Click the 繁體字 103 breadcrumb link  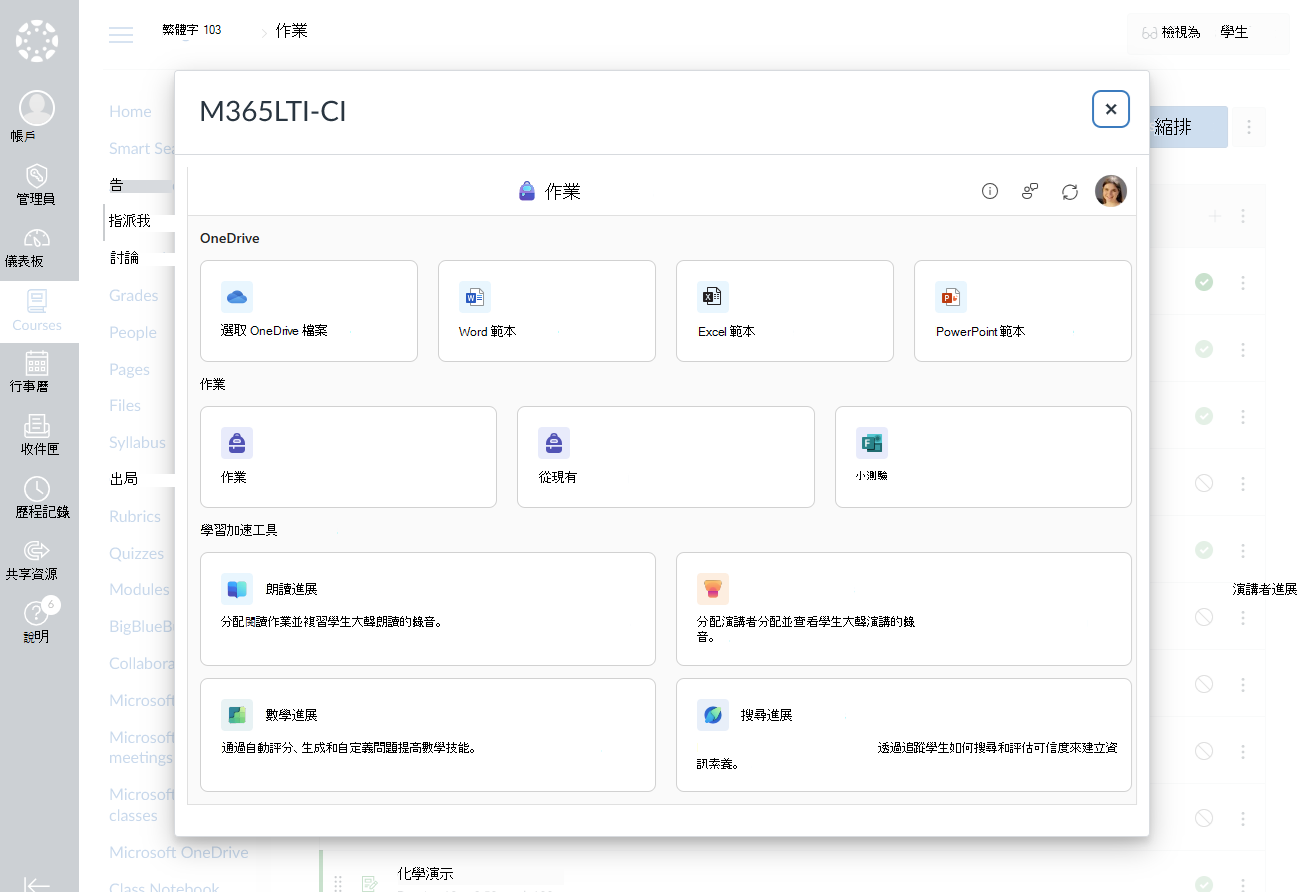192,30
